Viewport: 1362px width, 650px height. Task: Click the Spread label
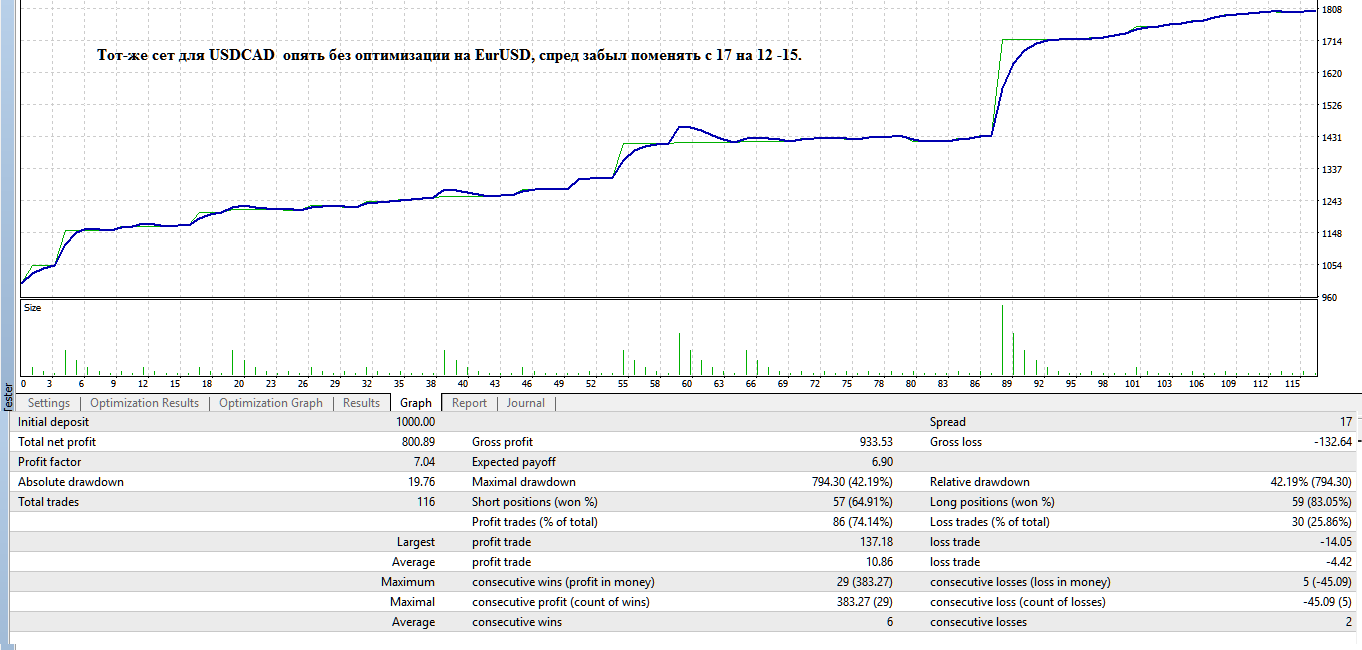coord(948,422)
